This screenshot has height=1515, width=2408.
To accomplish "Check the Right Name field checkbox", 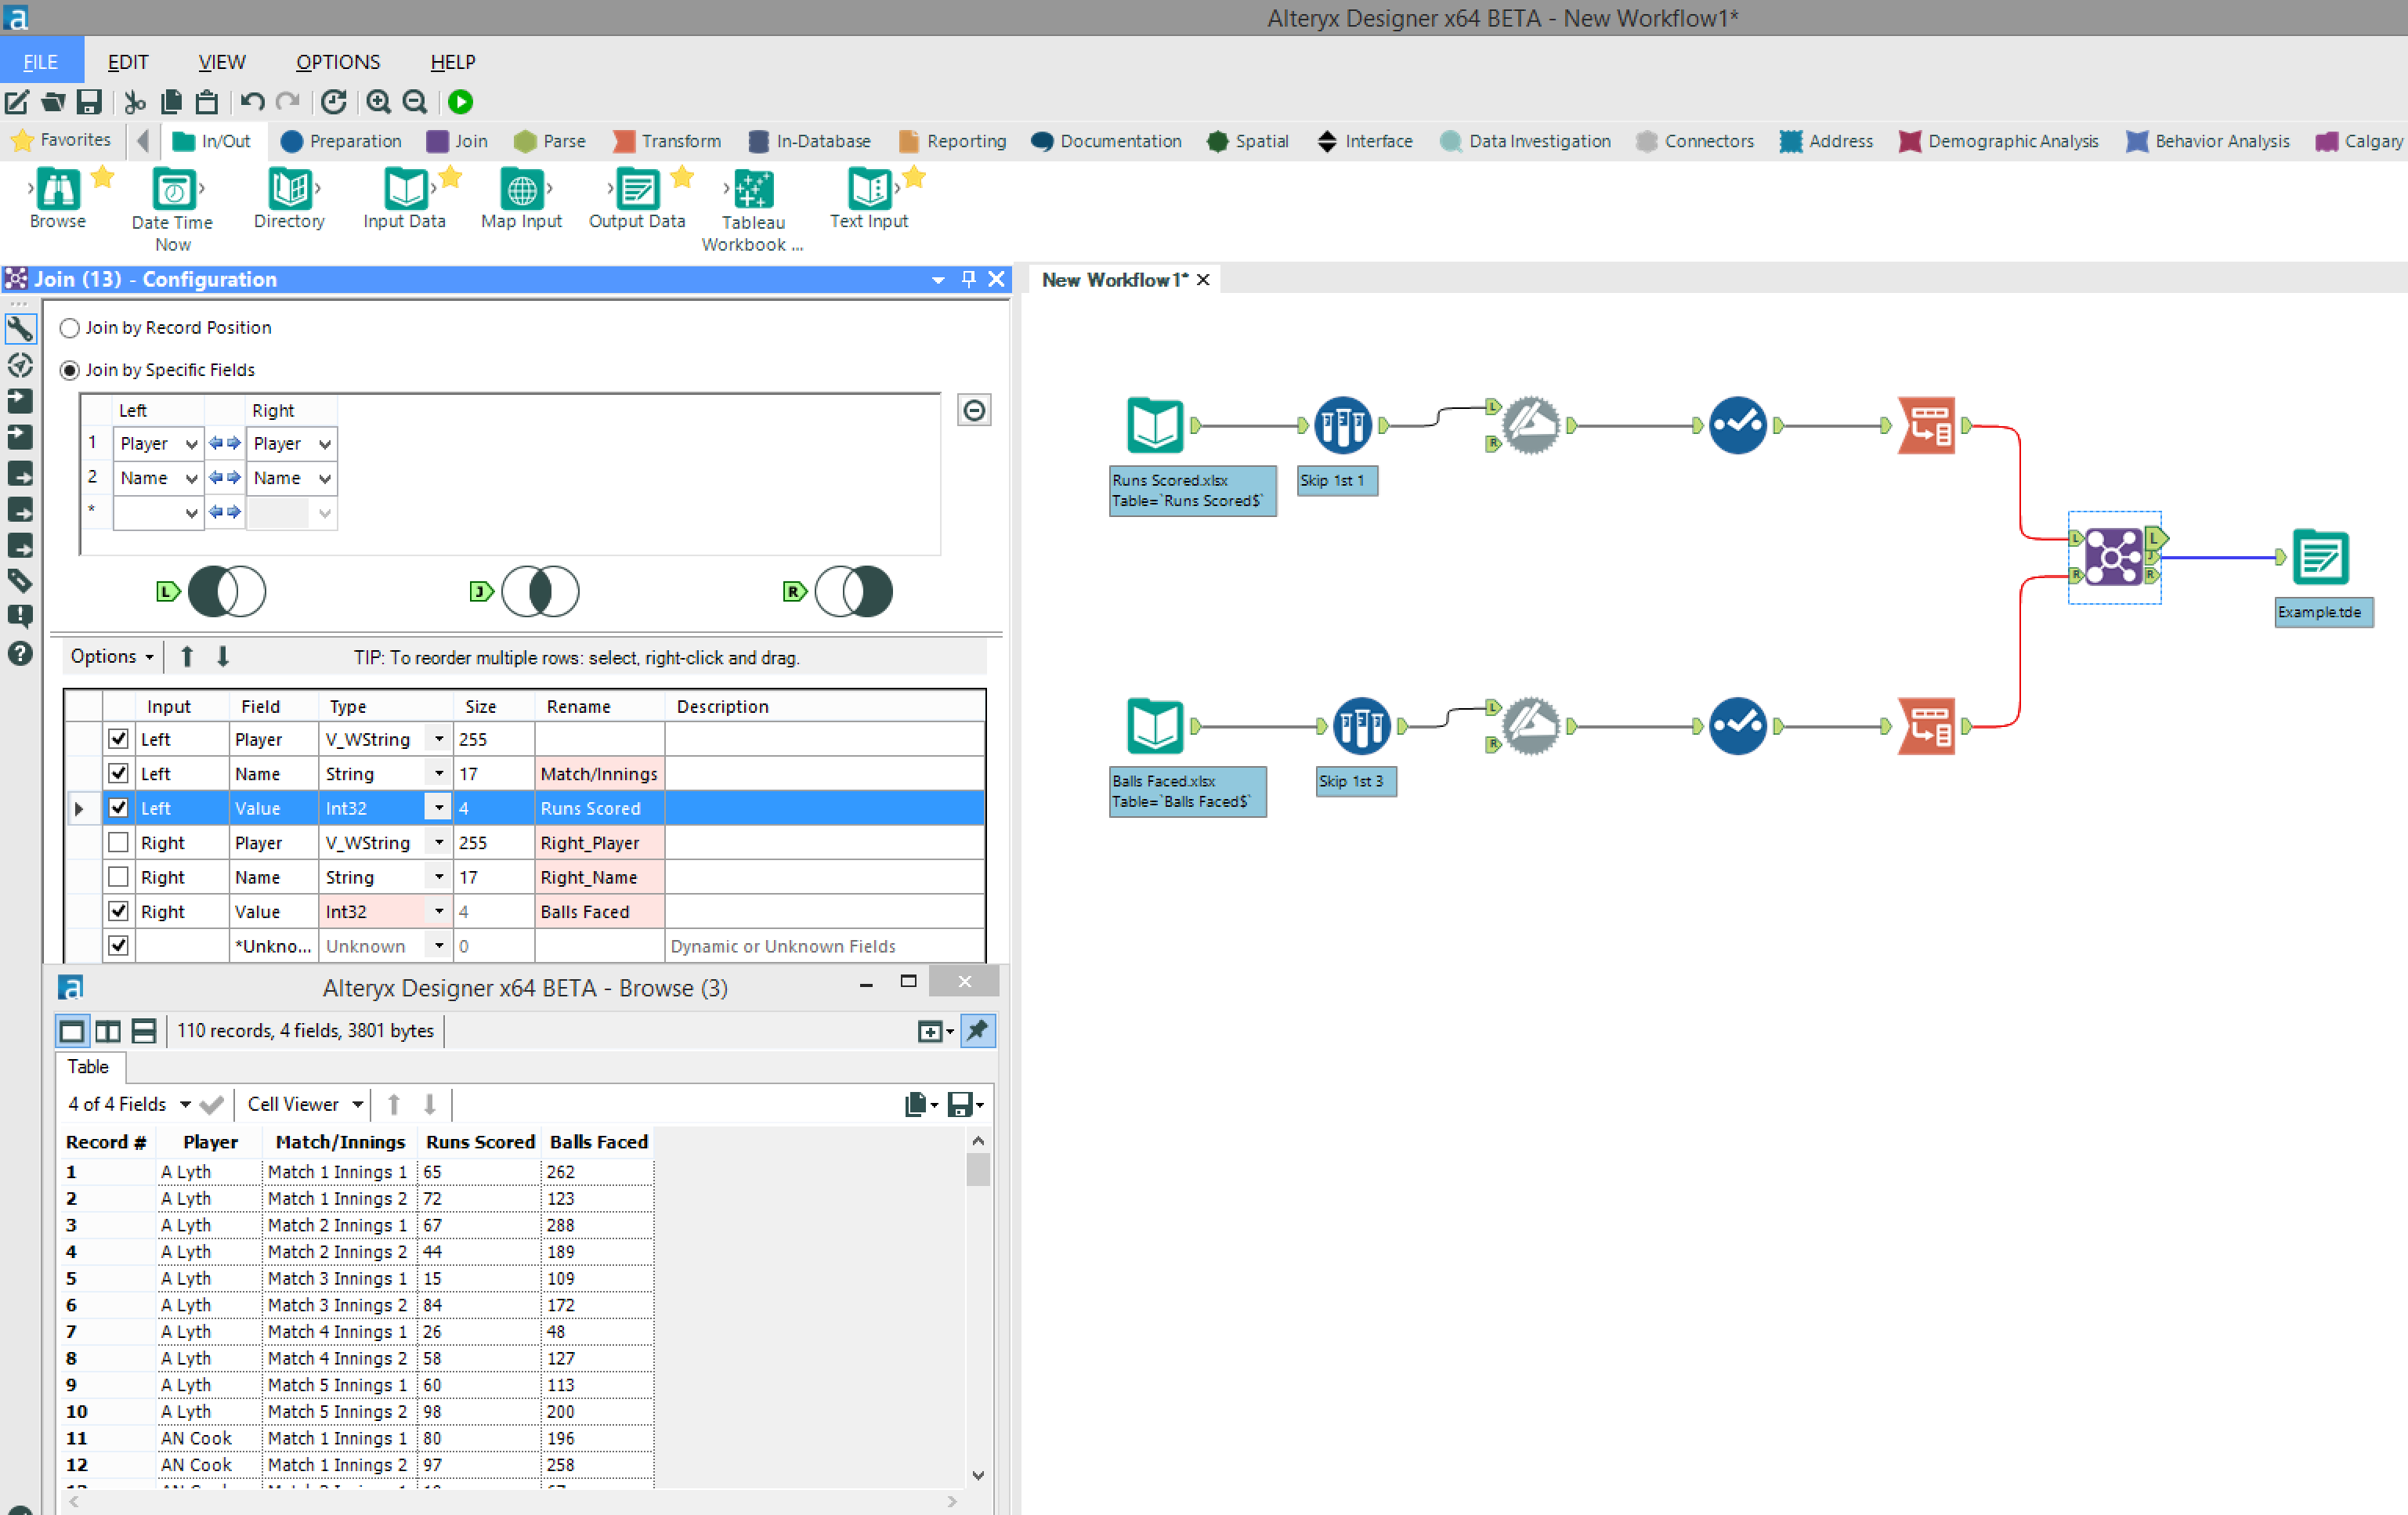I will coord(118,876).
